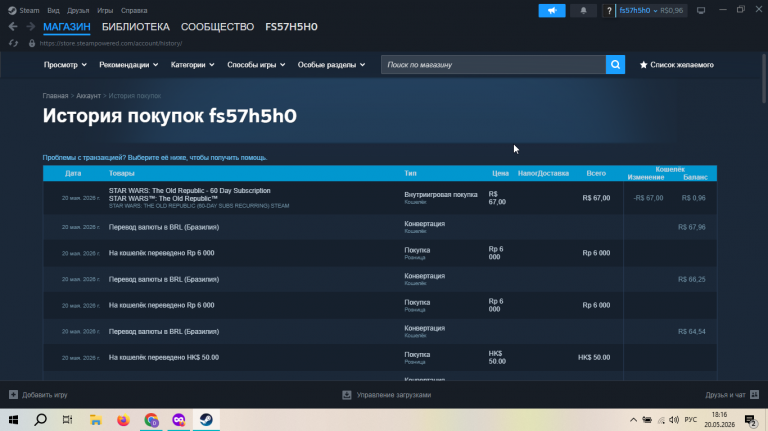Open Chrome from the taskbar
768x431 pixels.
(151, 420)
